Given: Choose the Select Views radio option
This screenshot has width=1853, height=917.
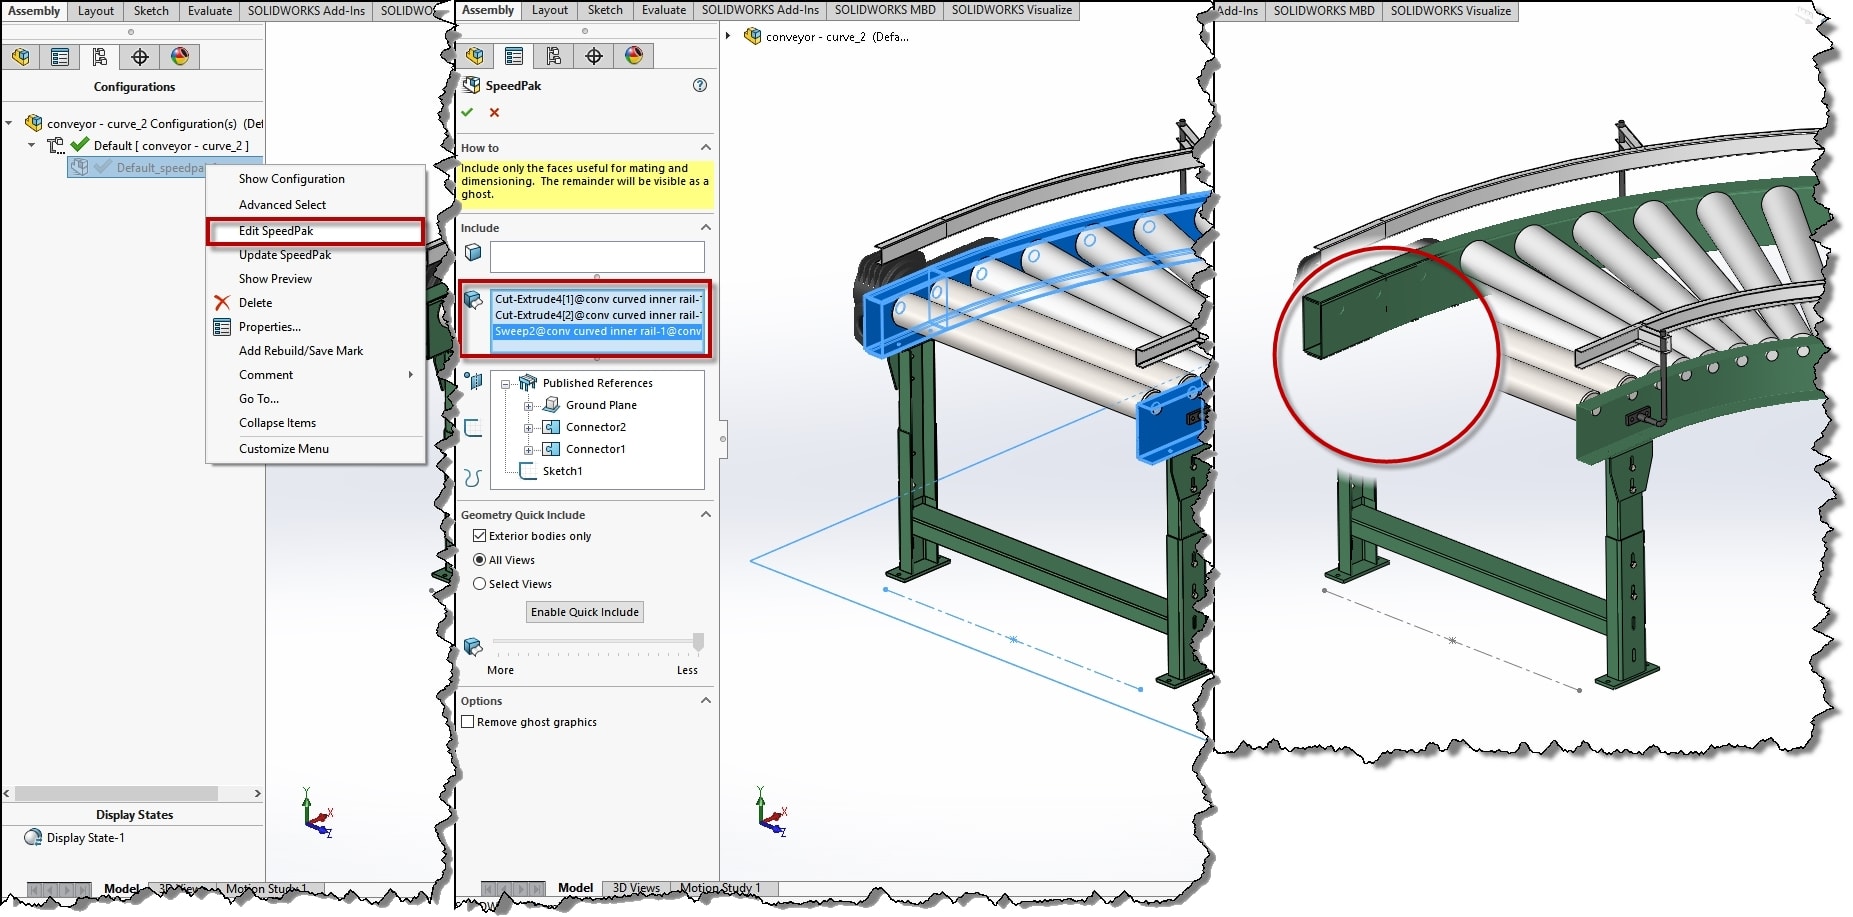Looking at the screenshot, I should coord(480,584).
